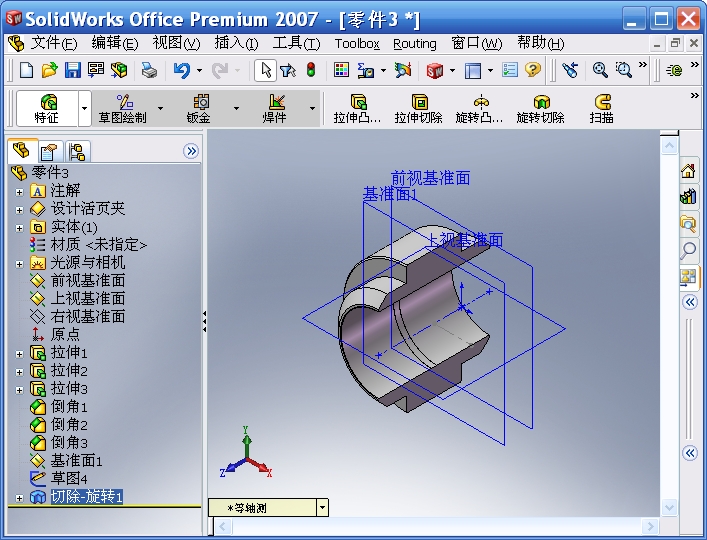
Task: Click the File Explorer icon in task pane
Action: (x=689, y=223)
